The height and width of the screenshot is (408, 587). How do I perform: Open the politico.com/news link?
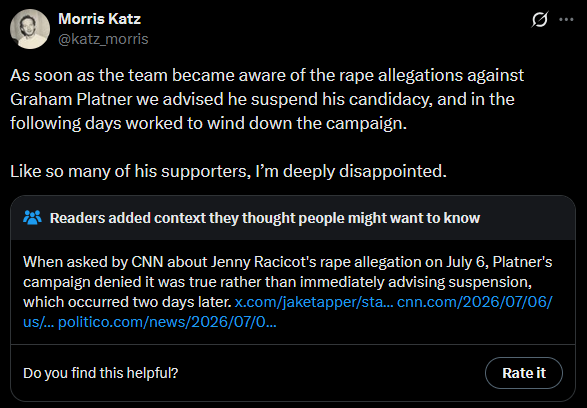tap(167, 322)
